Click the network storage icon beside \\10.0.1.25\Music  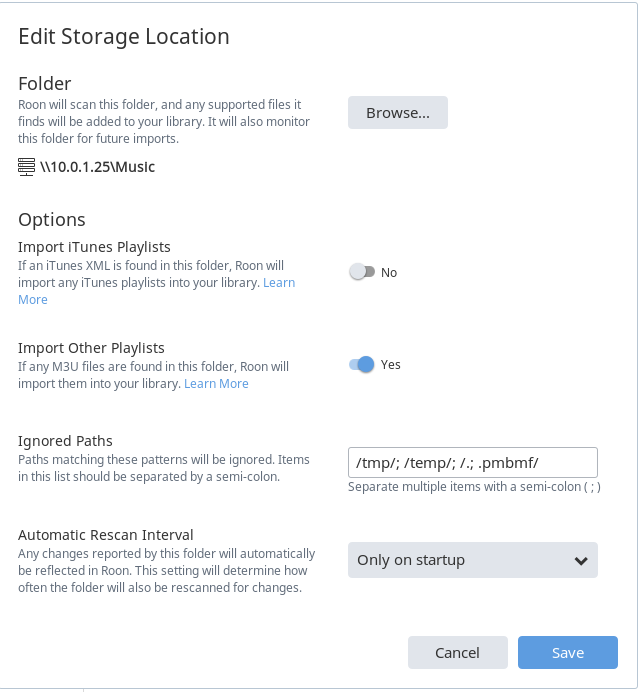(26, 167)
